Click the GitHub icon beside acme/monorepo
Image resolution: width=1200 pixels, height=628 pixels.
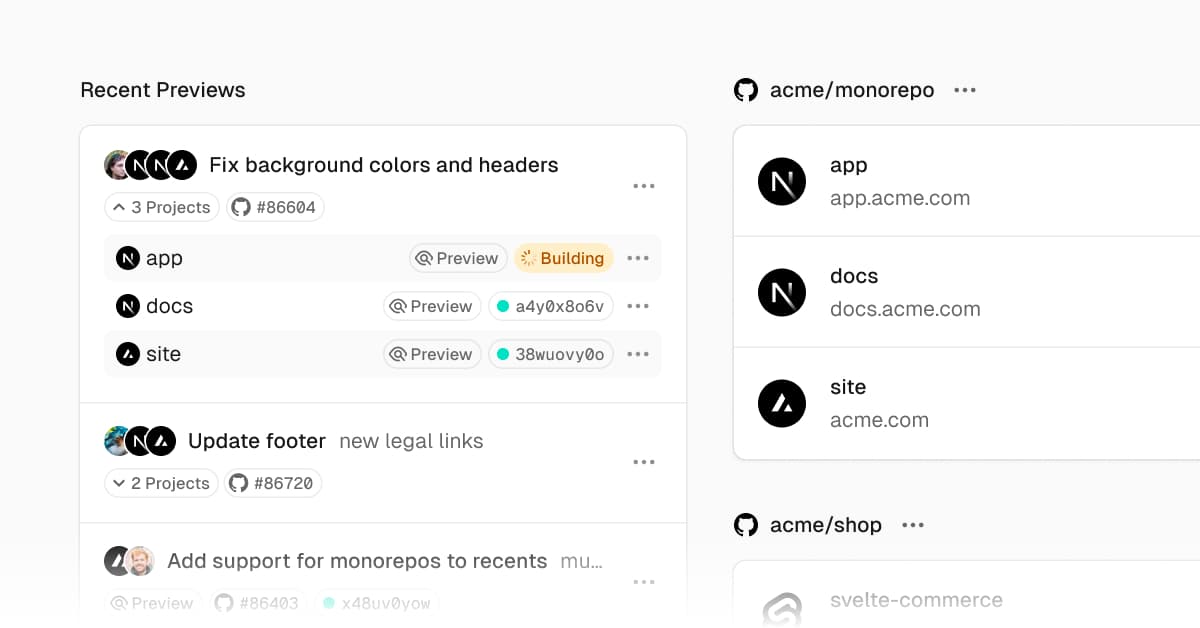pos(746,90)
